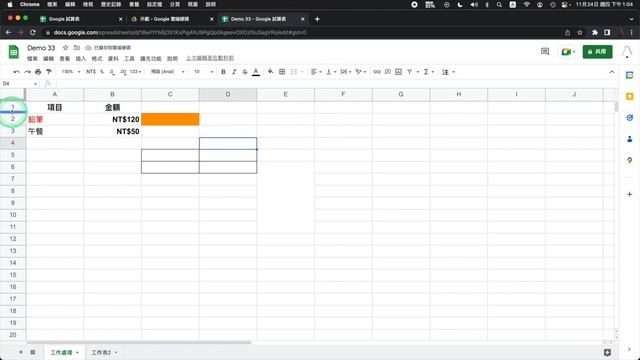Screen dimensions: 640x360
Task: Open horizontal align dropdown
Action: (x=316, y=72)
